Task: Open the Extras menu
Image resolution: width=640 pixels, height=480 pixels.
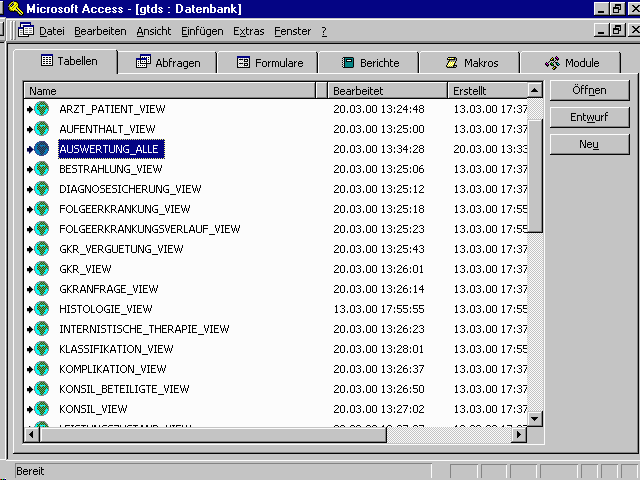Action: [248, 32]
